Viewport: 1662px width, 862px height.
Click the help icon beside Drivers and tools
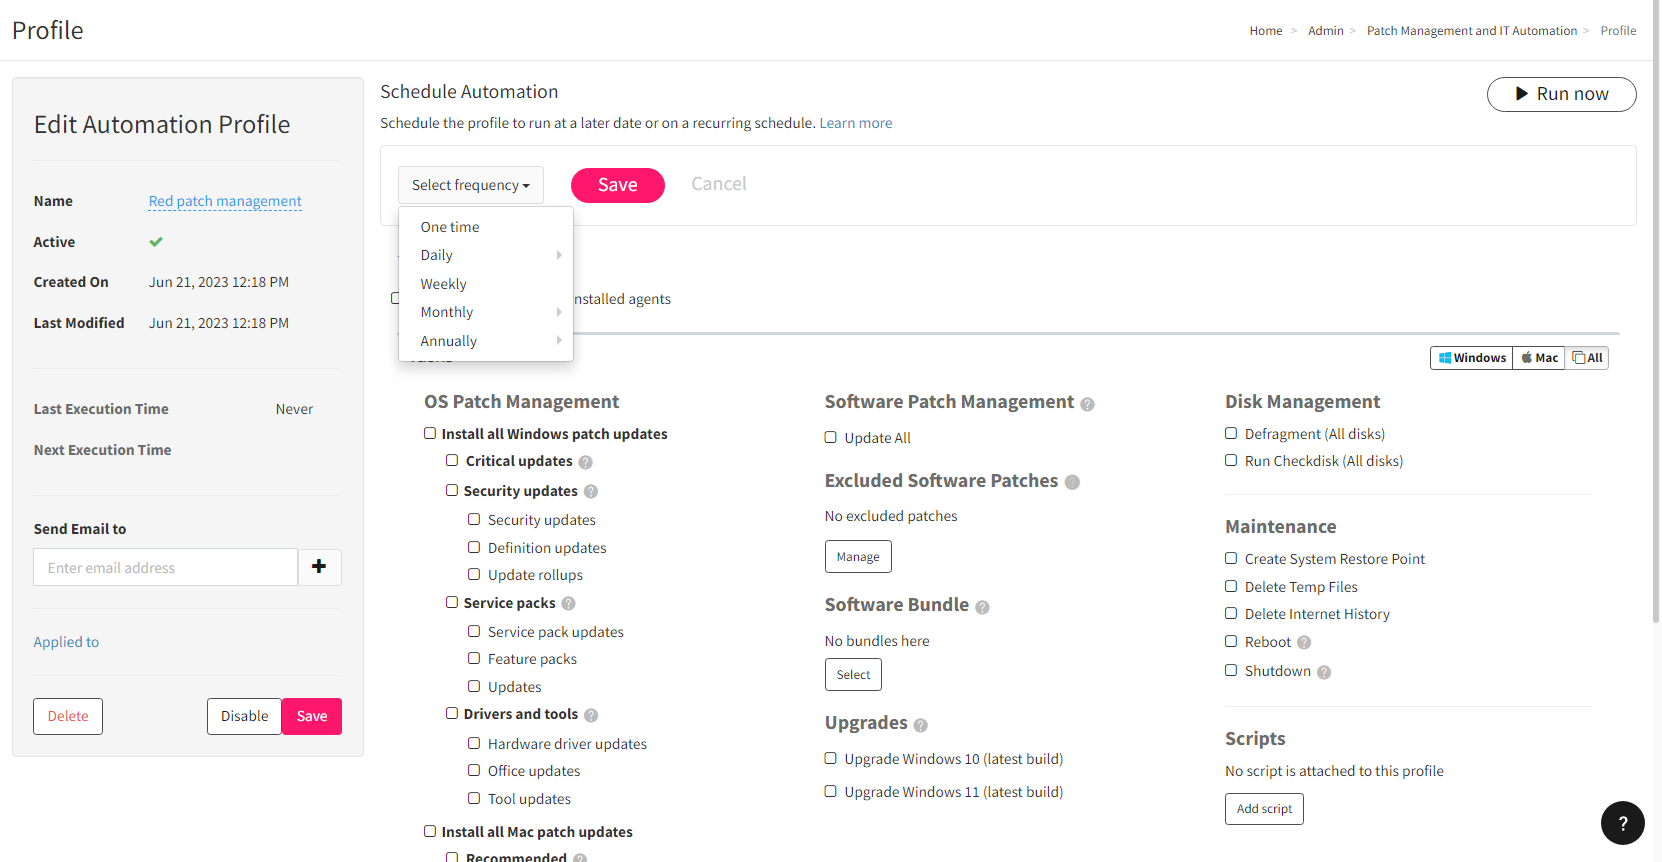(591, 715)
